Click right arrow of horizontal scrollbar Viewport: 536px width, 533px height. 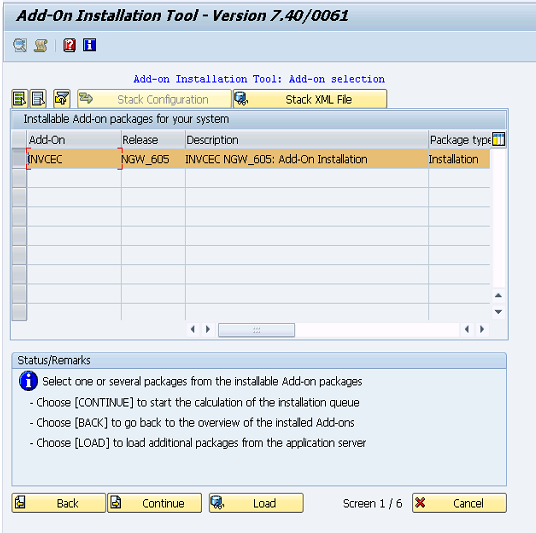(x=482, y=329)
